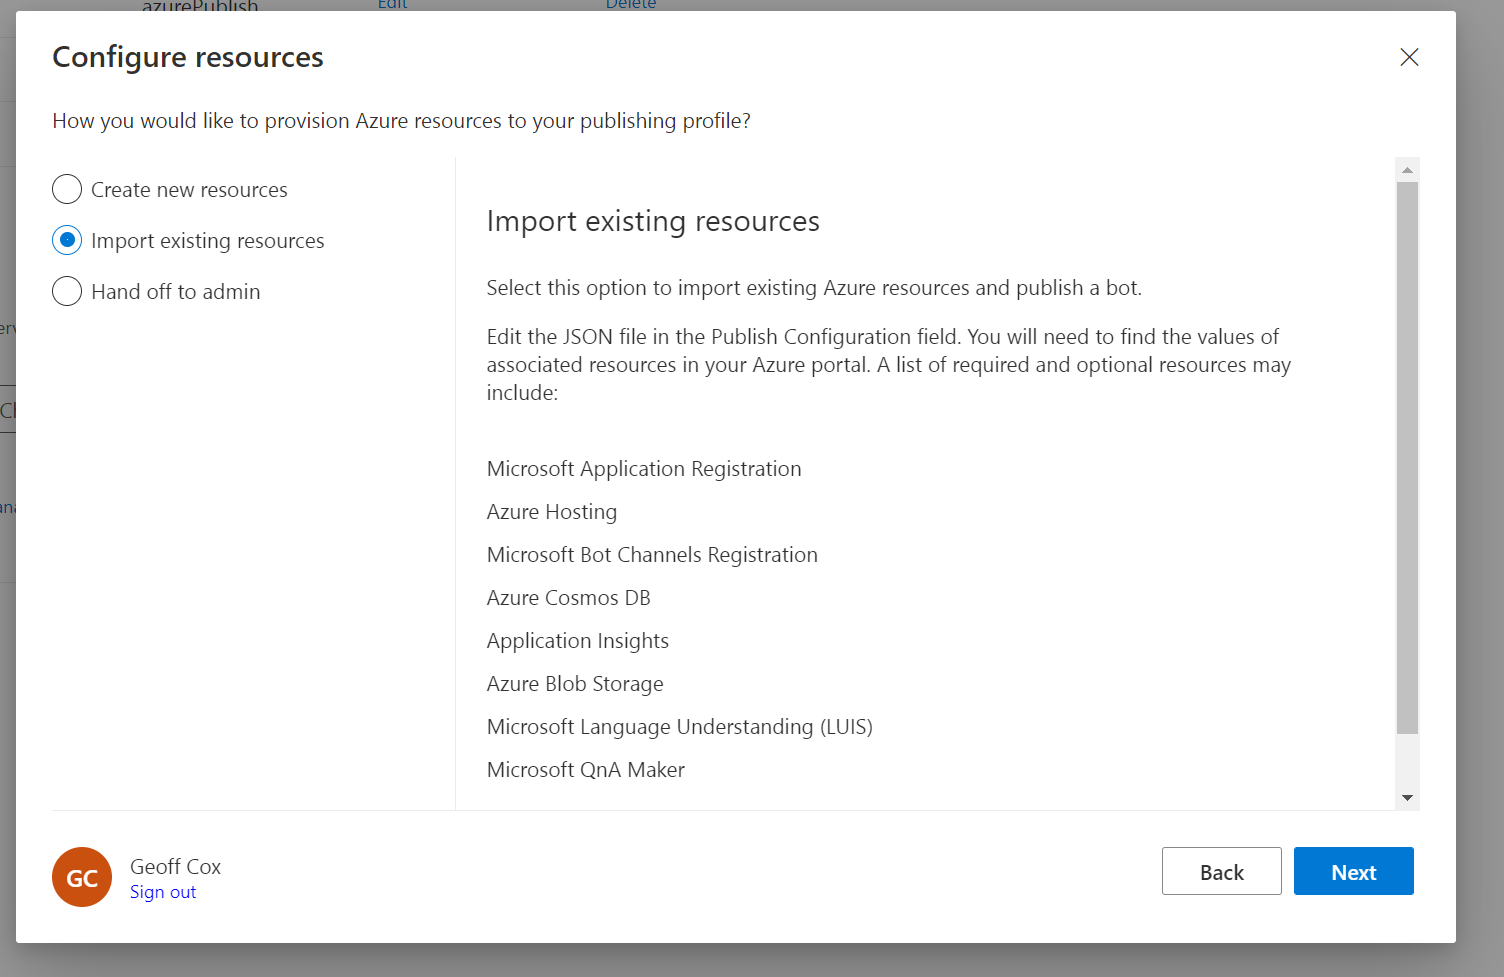Click the scrollbar down arrow
The width and height of the screenshot is (1504, 977).
pos(1407,798)
